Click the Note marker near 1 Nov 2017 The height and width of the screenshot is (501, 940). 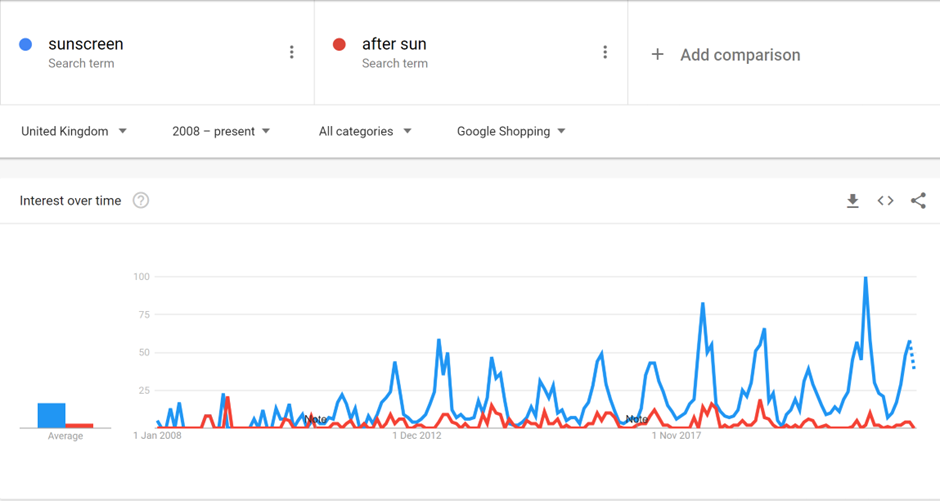point(637,419)
